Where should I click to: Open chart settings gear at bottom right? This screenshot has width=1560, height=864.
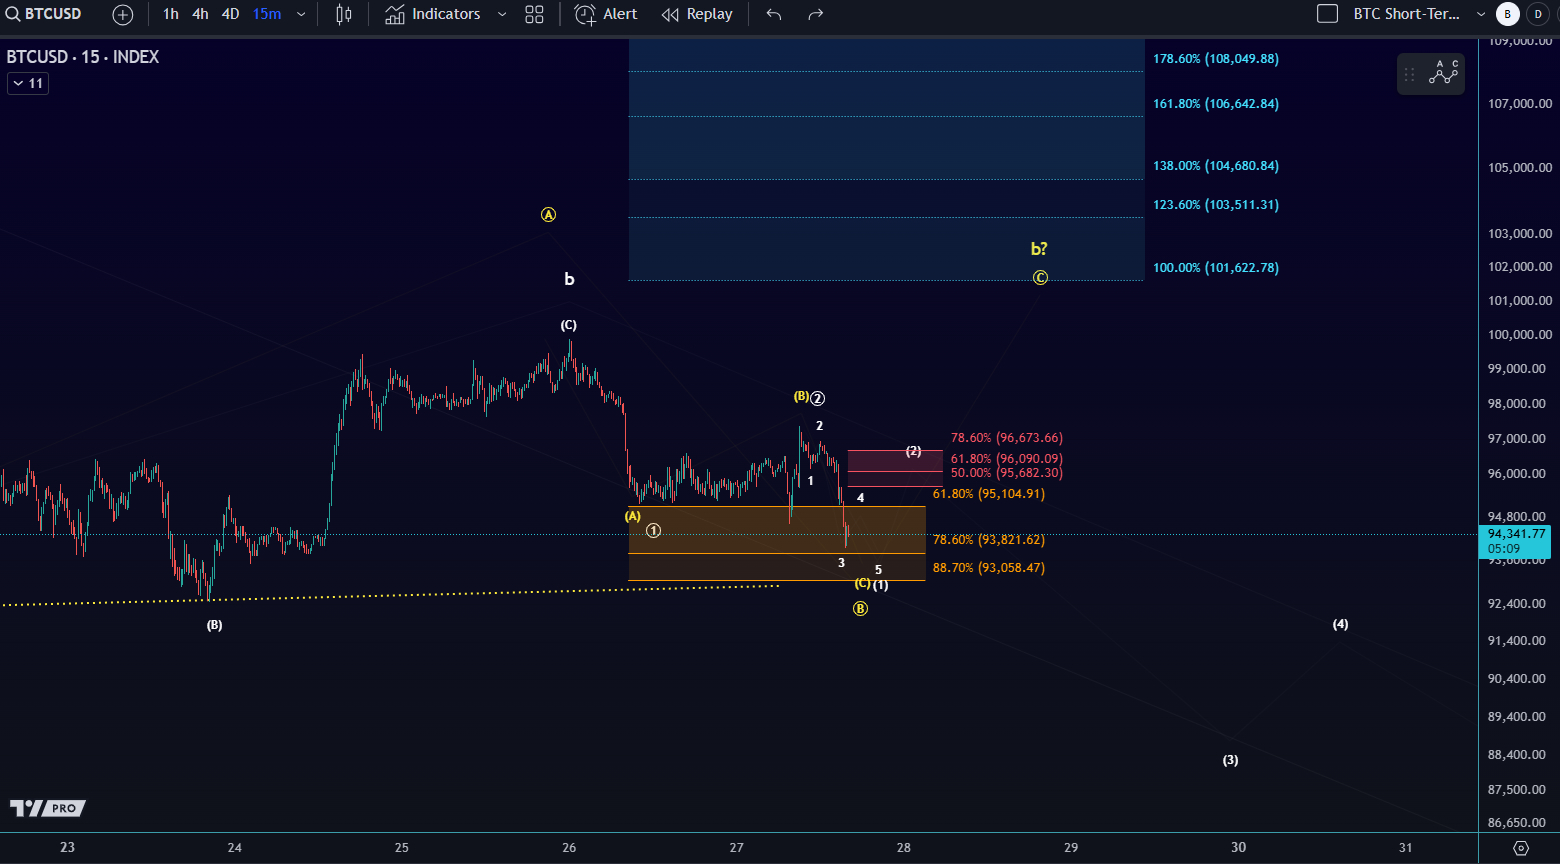(x=1521, y=848)
